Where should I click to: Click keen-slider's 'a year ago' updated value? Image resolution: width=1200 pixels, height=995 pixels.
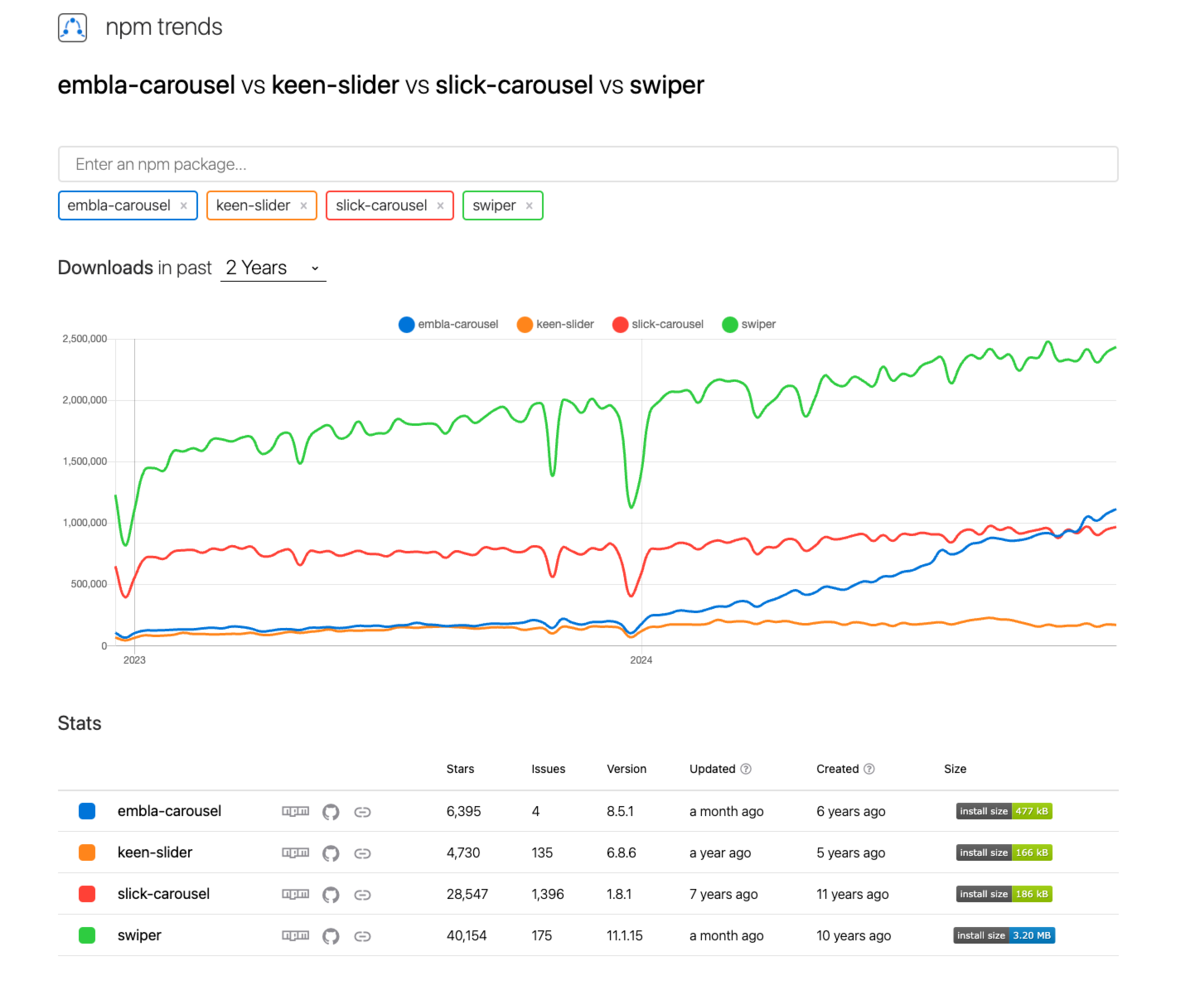coord(720,853)
